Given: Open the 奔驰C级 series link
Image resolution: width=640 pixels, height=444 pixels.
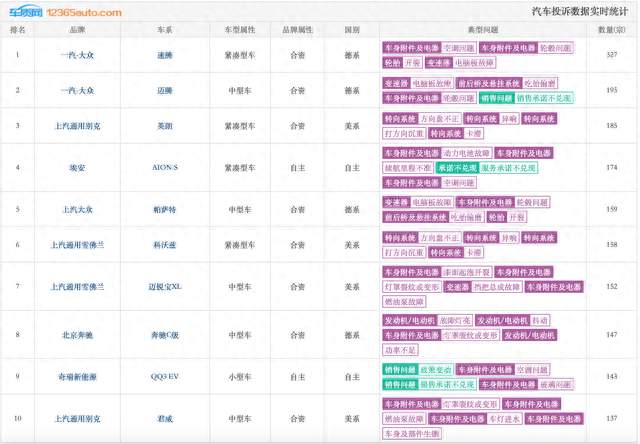Looking at the screenshot, I should [164, 335].
